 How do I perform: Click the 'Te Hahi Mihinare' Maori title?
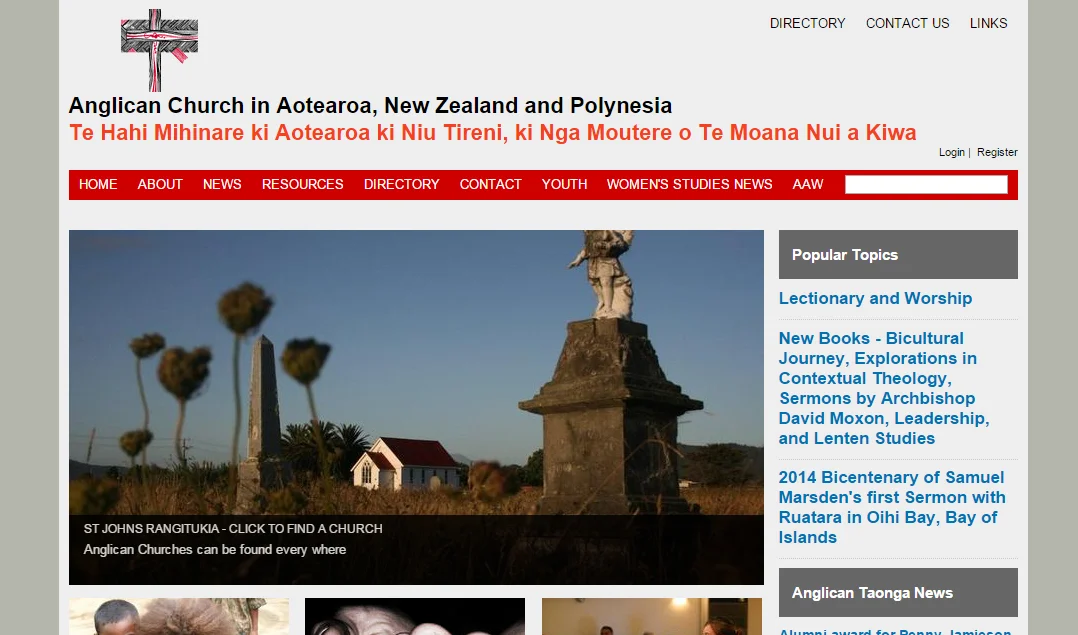pyautogui.click(x=492, y=132)
